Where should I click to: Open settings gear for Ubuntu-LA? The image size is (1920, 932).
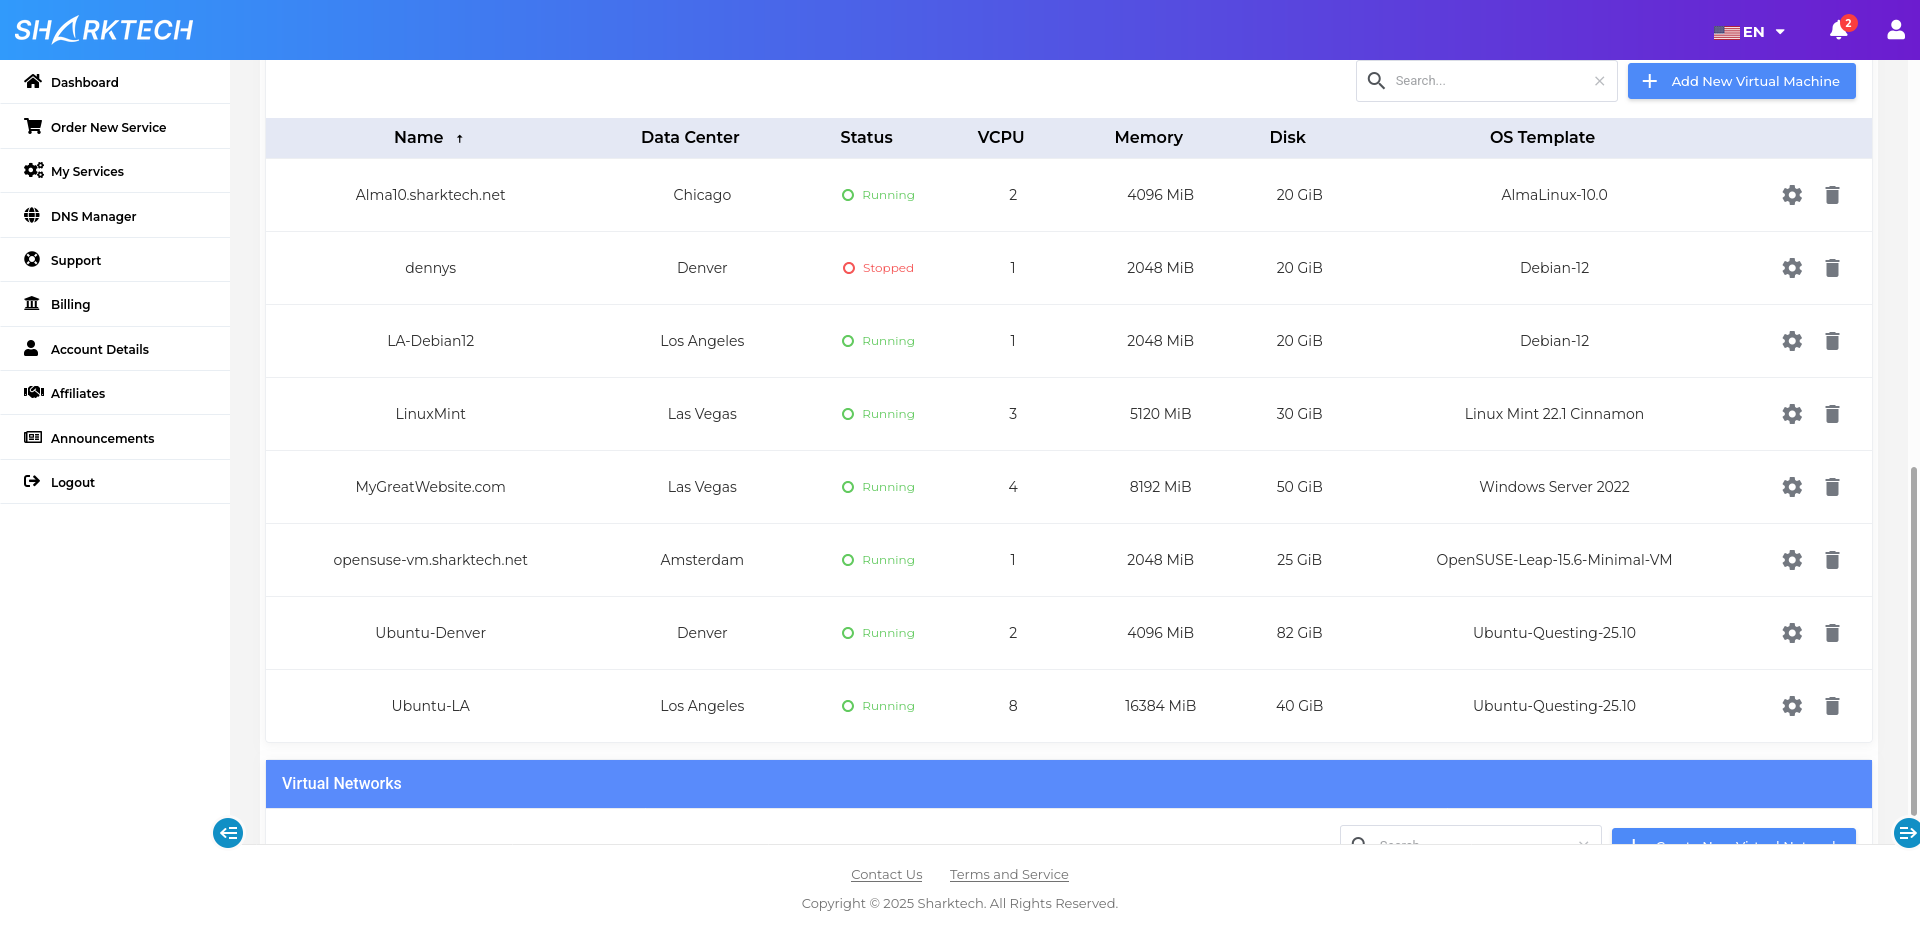tap(1792, 706)
